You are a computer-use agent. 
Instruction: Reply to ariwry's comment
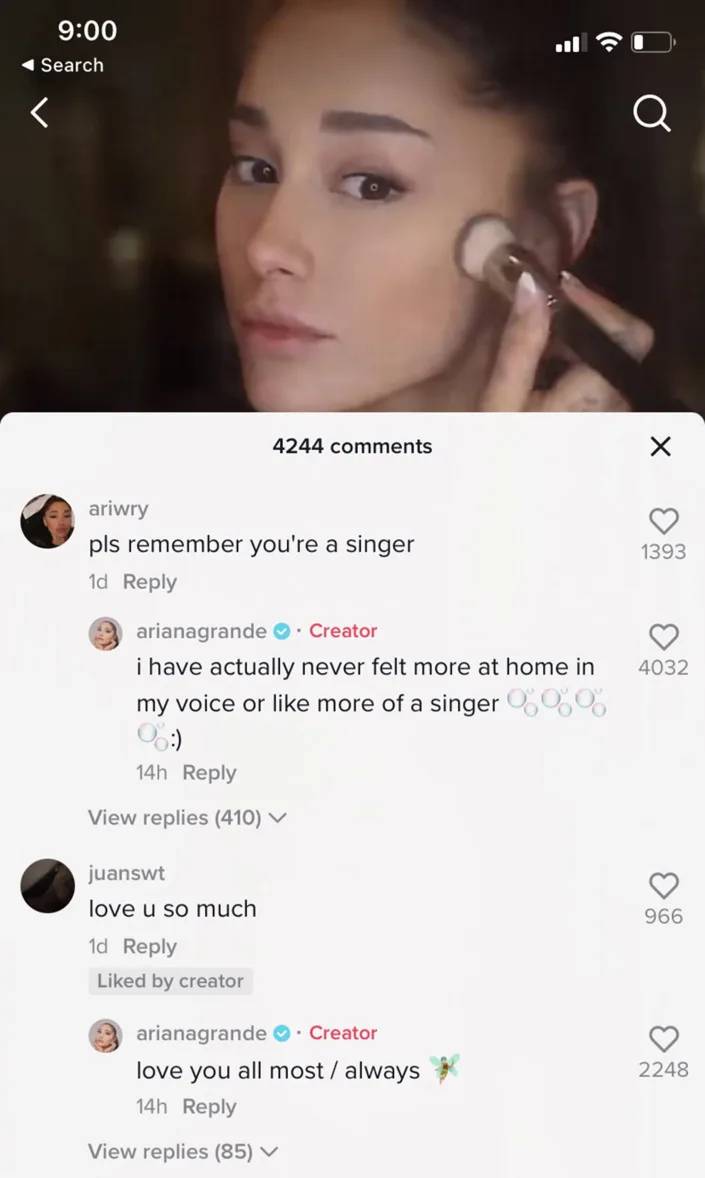coord(149,582)
